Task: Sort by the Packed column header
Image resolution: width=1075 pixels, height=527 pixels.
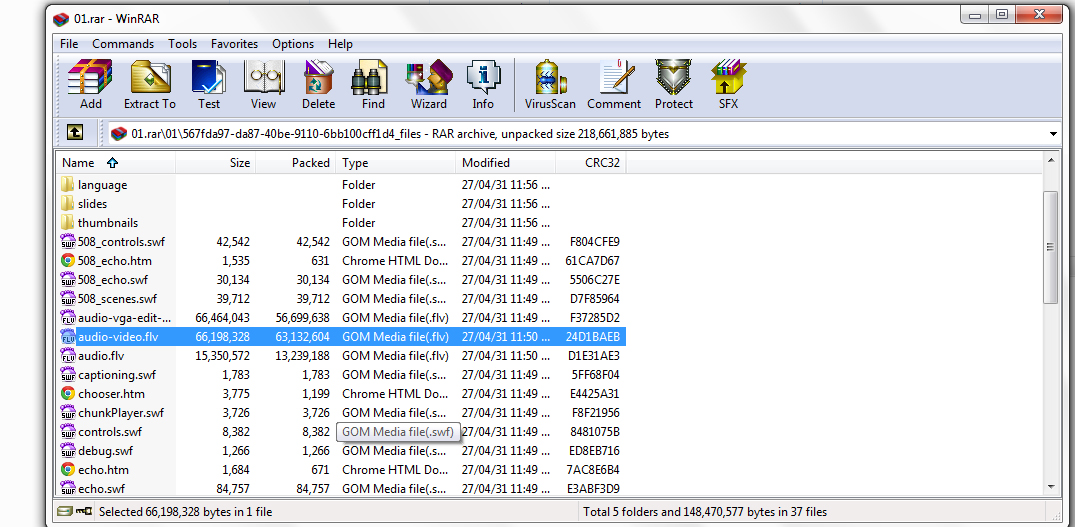Action: pyautogui.click(x=295, y=162)
